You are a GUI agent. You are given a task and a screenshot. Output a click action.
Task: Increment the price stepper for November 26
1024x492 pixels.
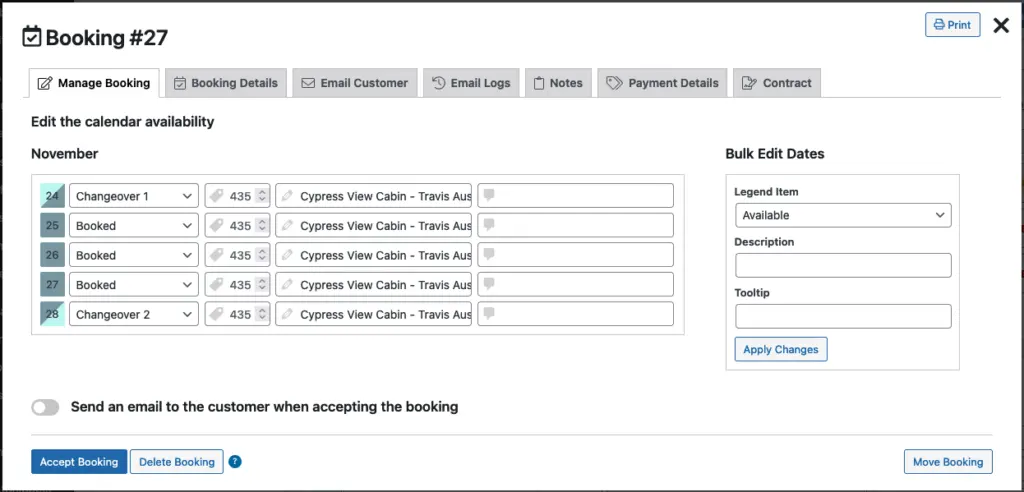[262, 251]
